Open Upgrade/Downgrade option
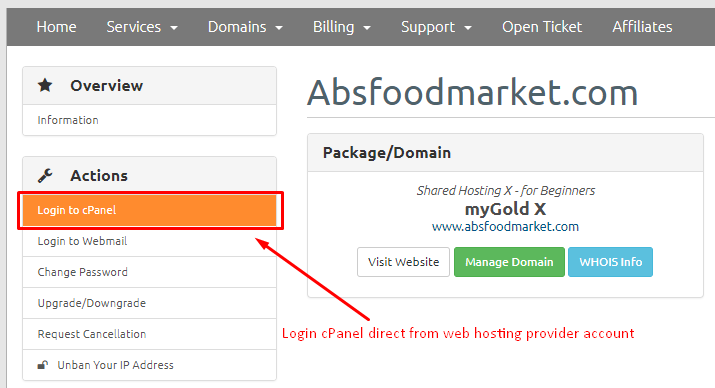This screenshot has height=388, width=715. click(150, 303)
